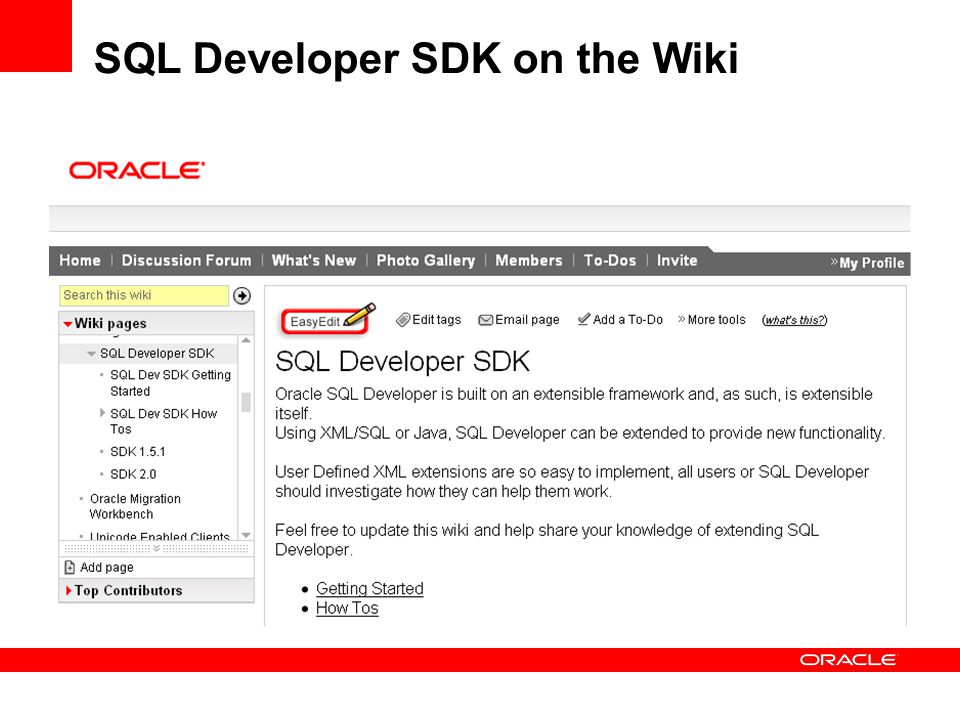Select the SDK 2.0 tree item
This screenshot has height=720, width=960.
point(133,474)
